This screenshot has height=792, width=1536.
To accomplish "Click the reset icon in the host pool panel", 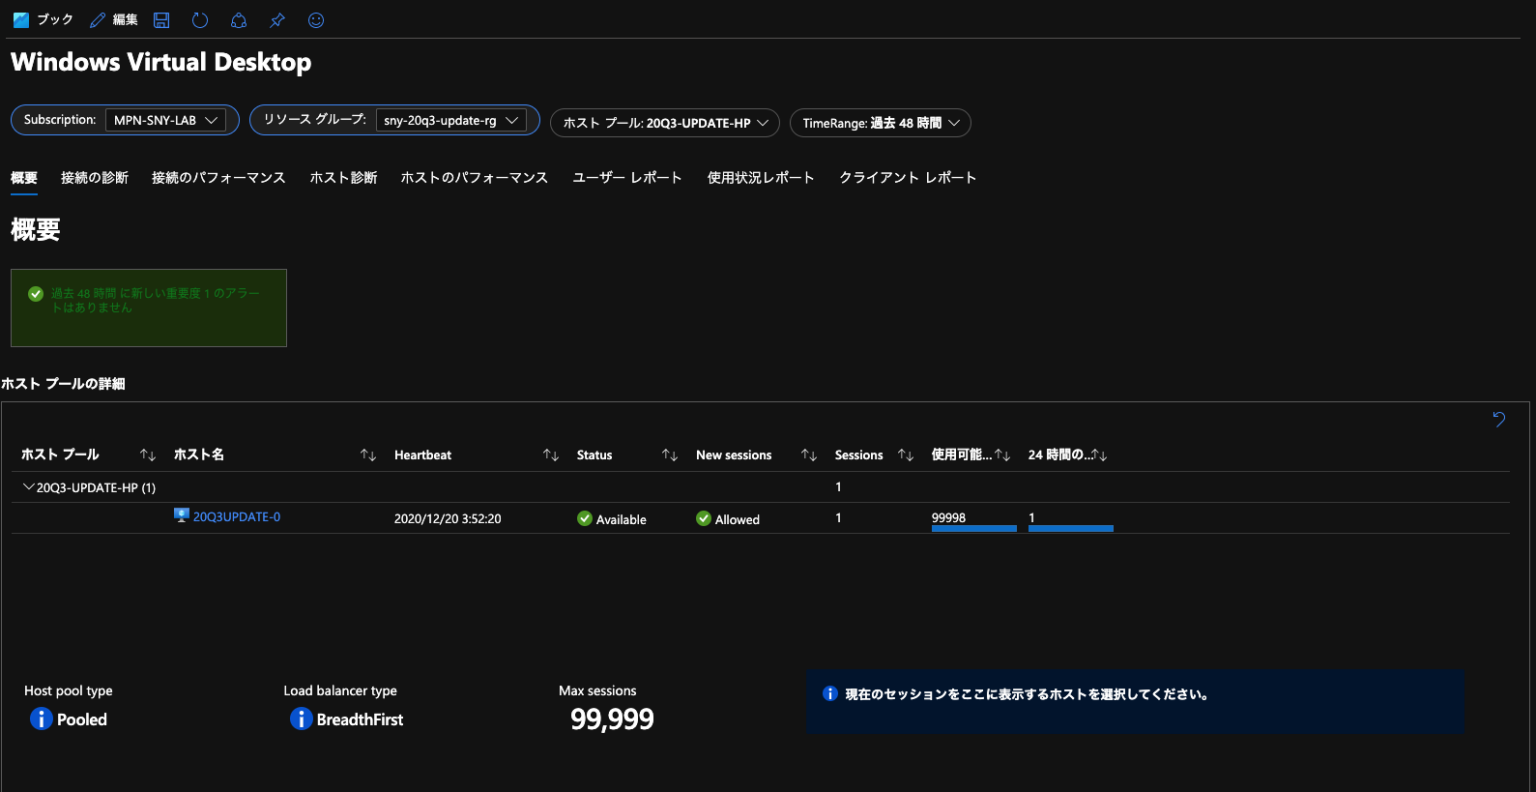I will [1499, 419].
